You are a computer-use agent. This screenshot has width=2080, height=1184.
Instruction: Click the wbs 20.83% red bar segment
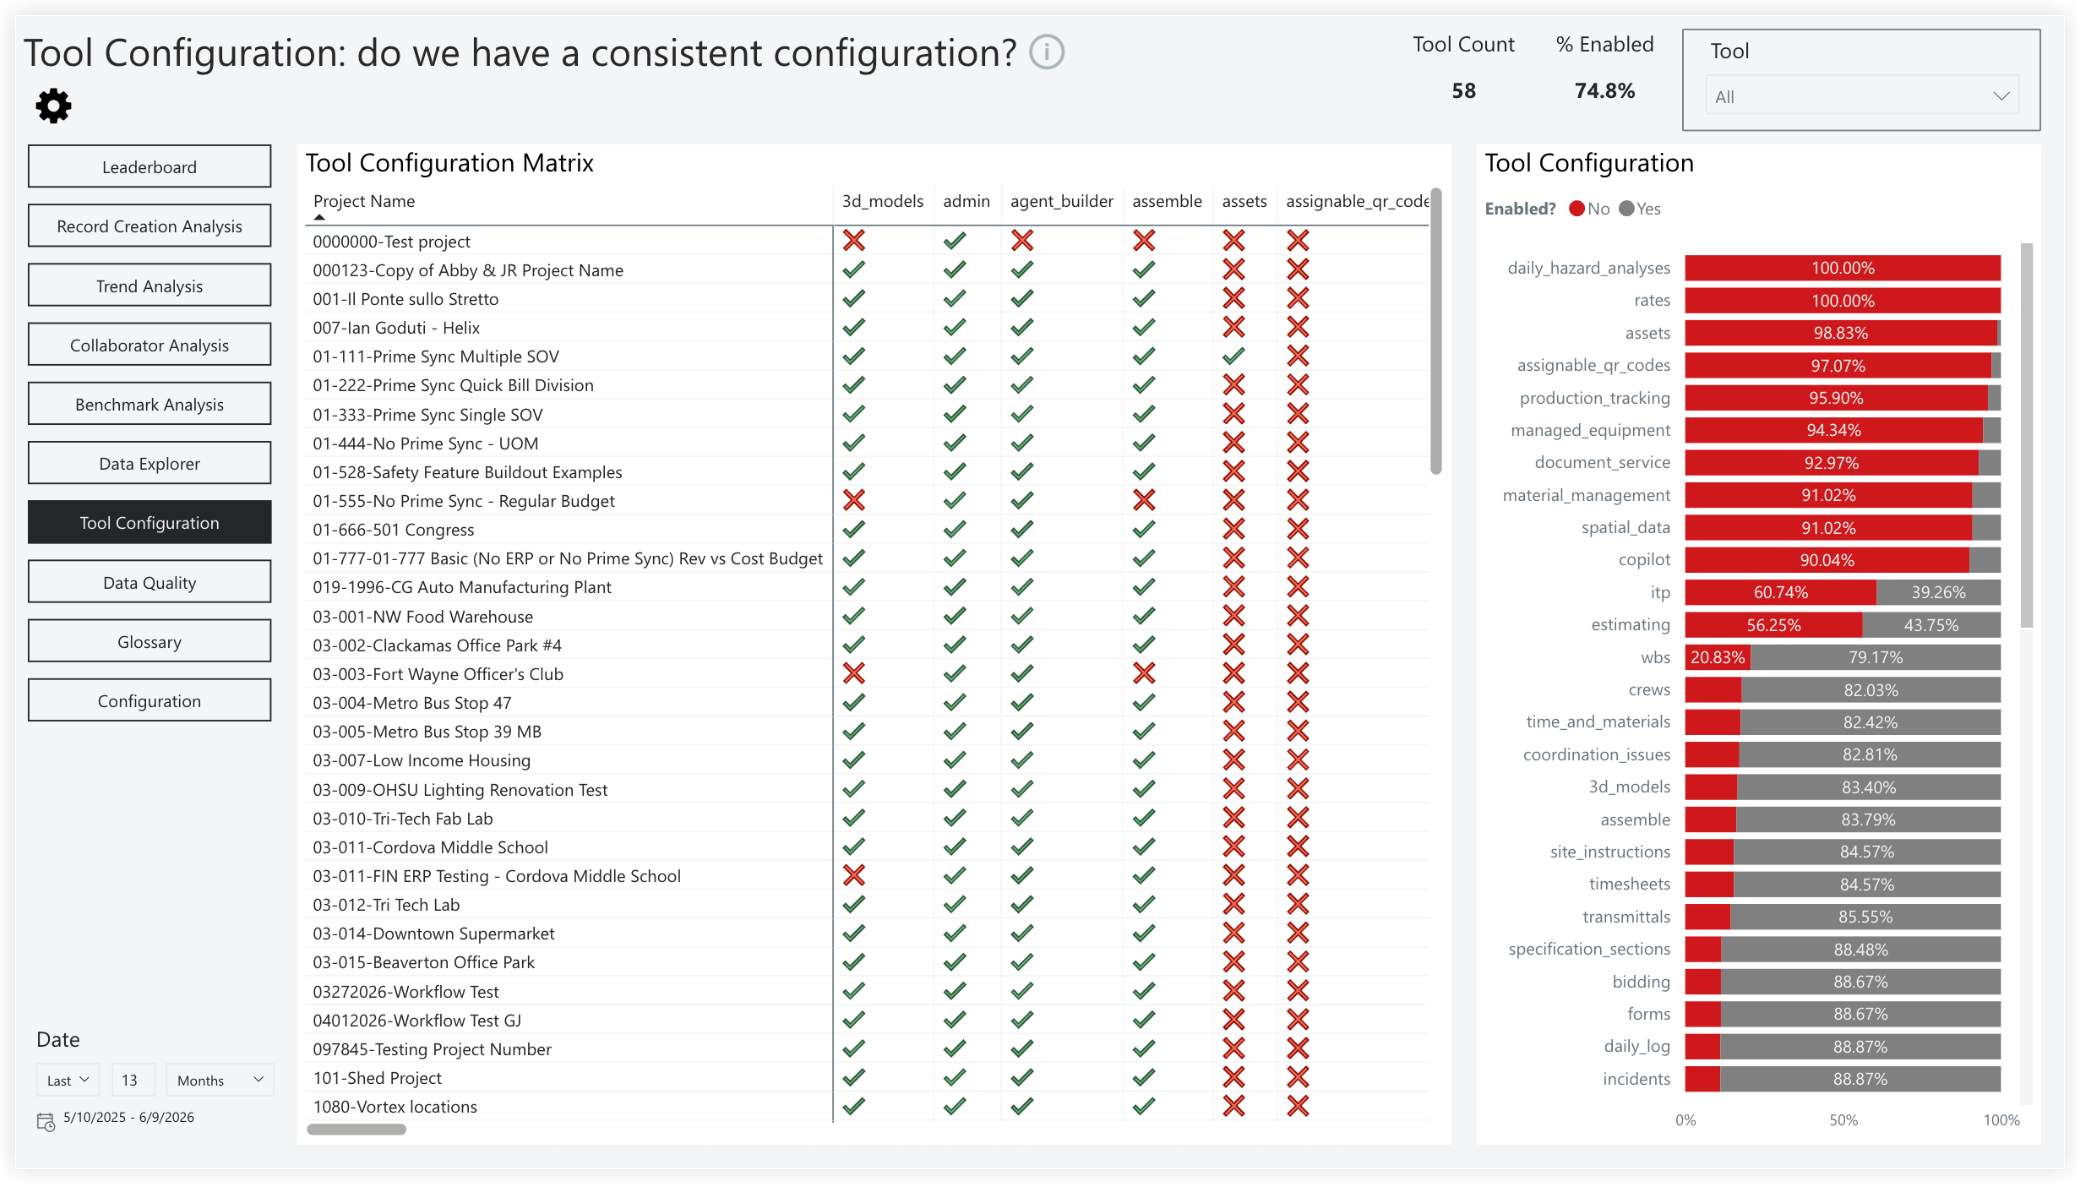coord(1717,657)
